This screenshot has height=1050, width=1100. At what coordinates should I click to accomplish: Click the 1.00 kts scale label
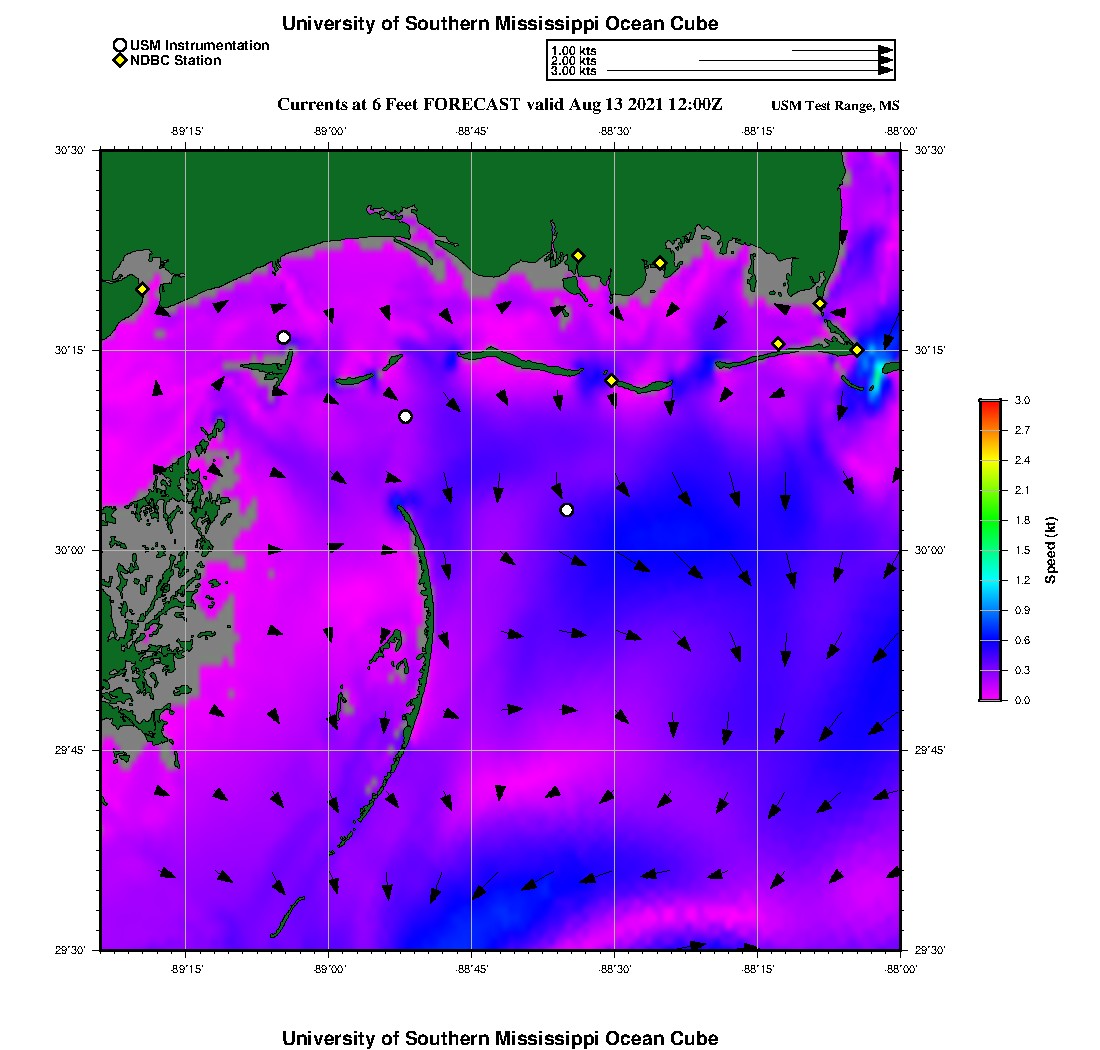click(x=573, y=50)
